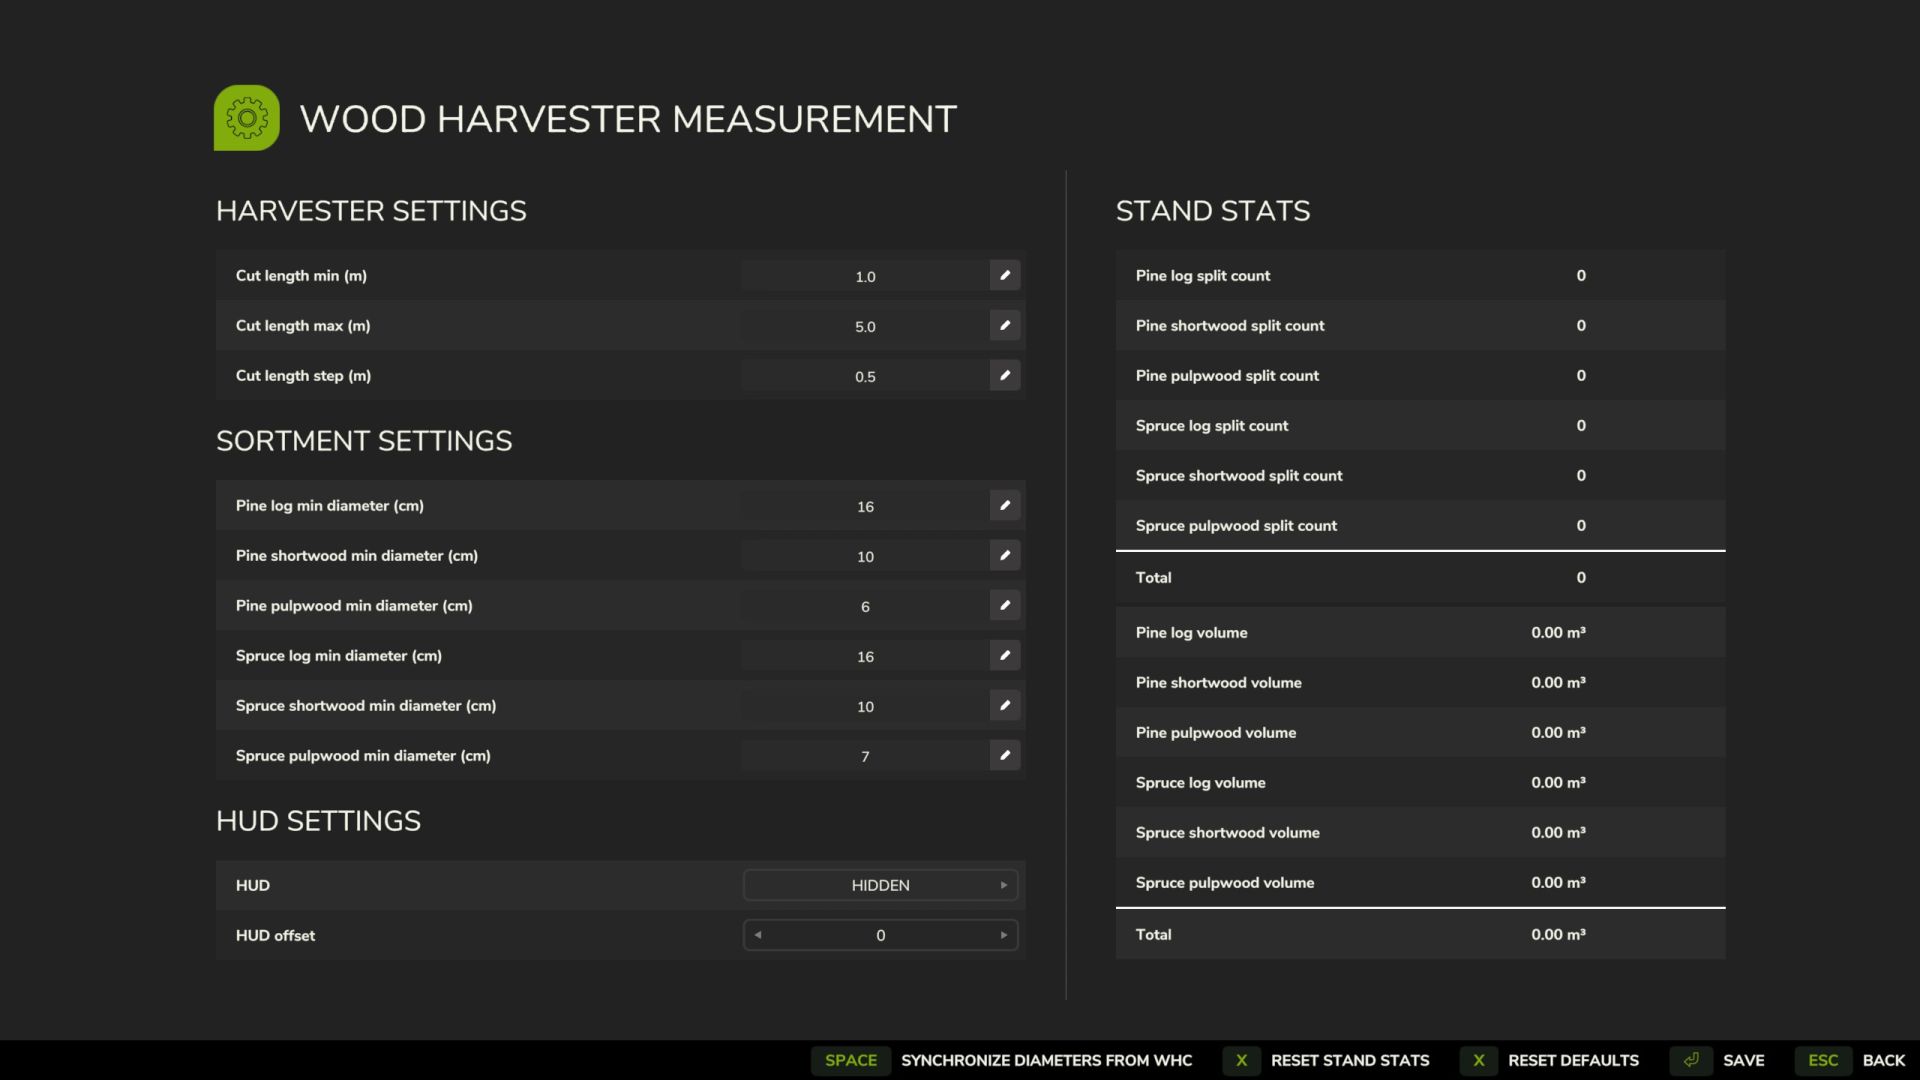Click SYNCHRONIZE DIAMETERS FROM WHC

pos(1045,1060)
